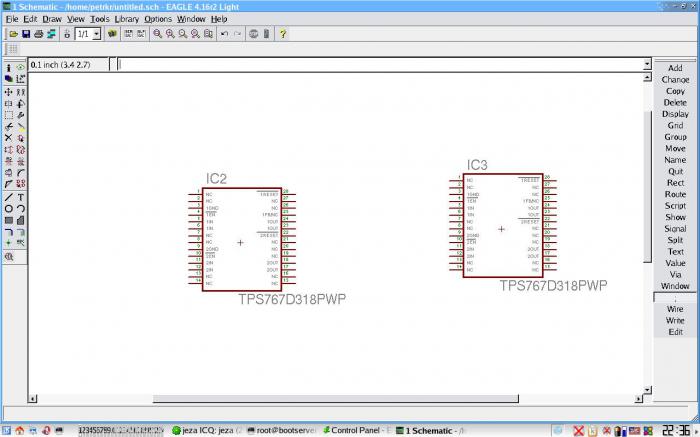Select the Move tool in the palette
700x437 pixels.
pos(8,92)
